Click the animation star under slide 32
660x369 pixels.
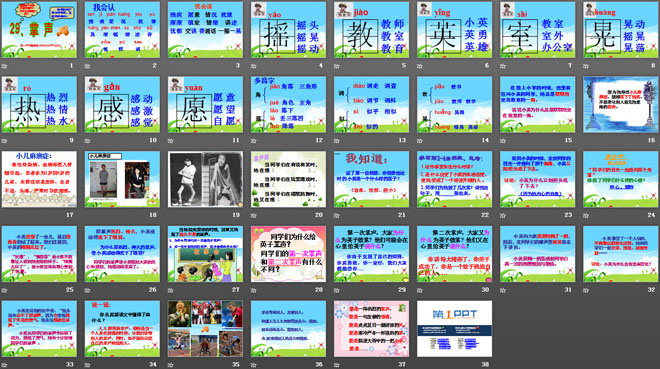pyautogui.click(x=586, y=290)
